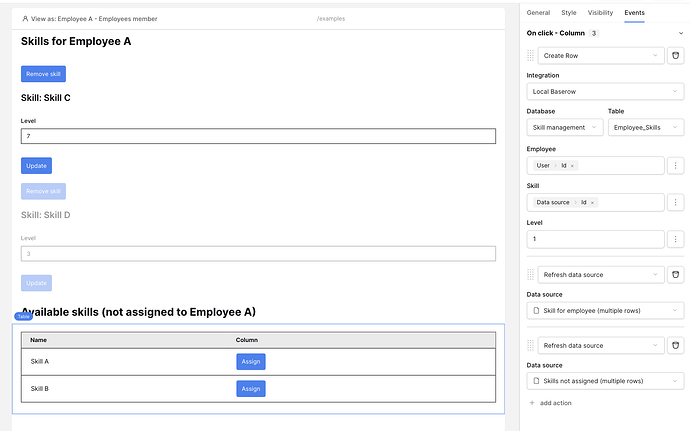Switch to the Style tab
The image size is (690, 431).
tap(569, 13)
